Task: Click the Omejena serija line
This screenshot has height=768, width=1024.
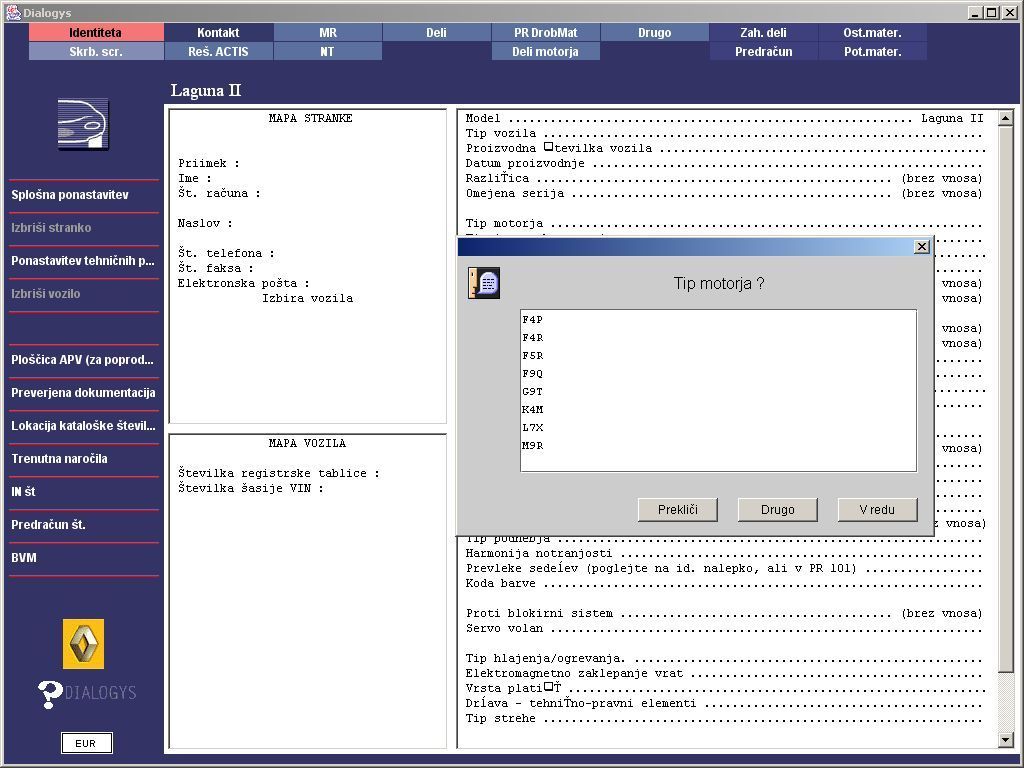Action: pyautogui.click(x=724, y=193)
